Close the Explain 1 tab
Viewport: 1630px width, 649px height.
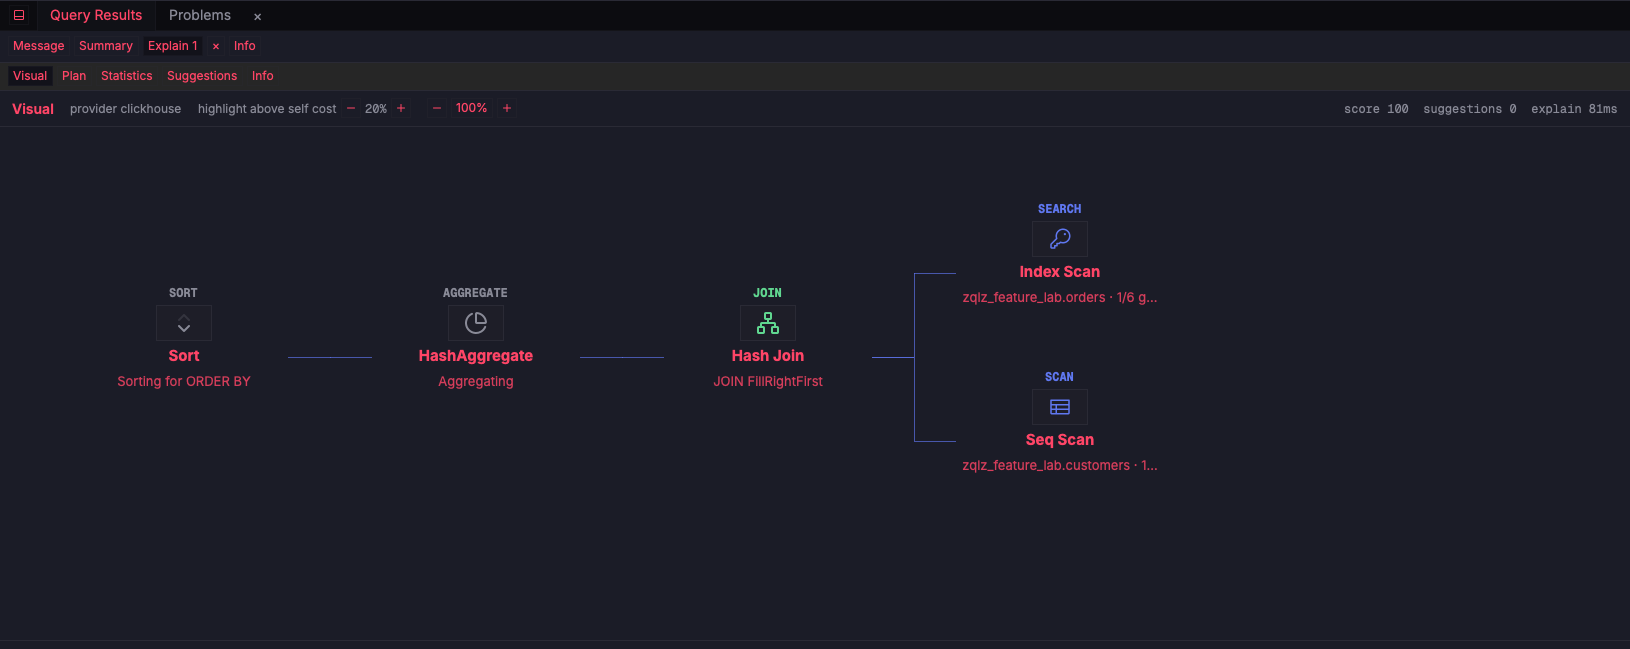216,46
